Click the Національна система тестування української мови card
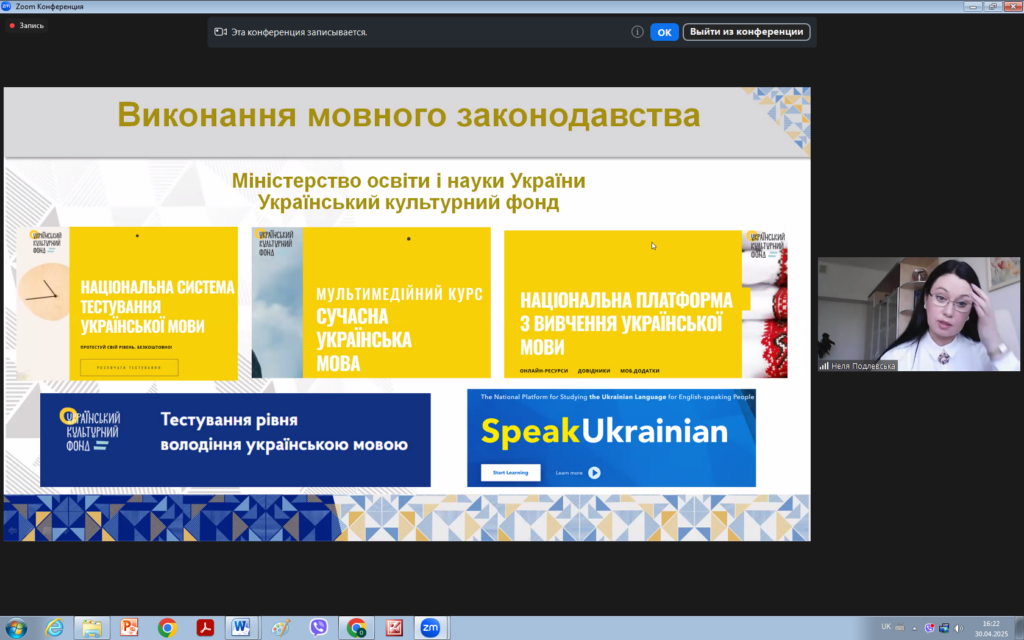This screenshot has width=1024, height=640. click(x=127, y=304)
